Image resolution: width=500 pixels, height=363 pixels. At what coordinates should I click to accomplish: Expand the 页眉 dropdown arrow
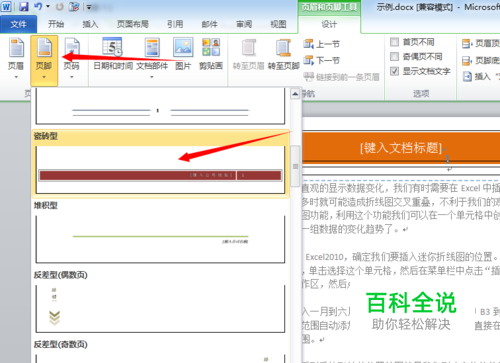pyautogui.click(x=16, y=77)
